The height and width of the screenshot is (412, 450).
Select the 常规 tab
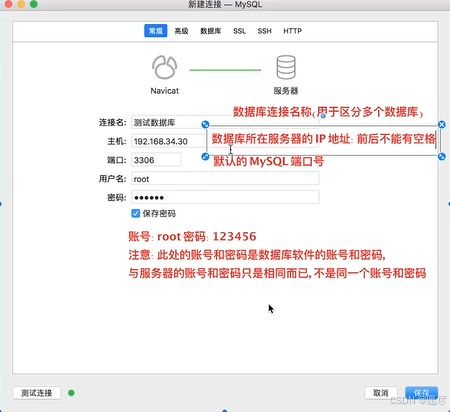tap(156, 31)
